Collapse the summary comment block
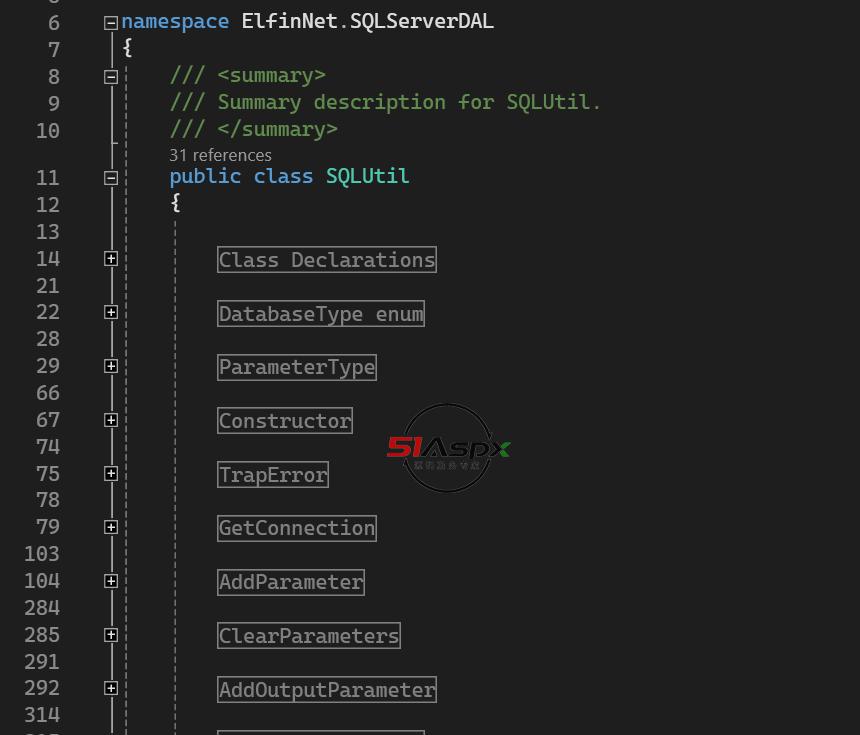 (111, 77)
